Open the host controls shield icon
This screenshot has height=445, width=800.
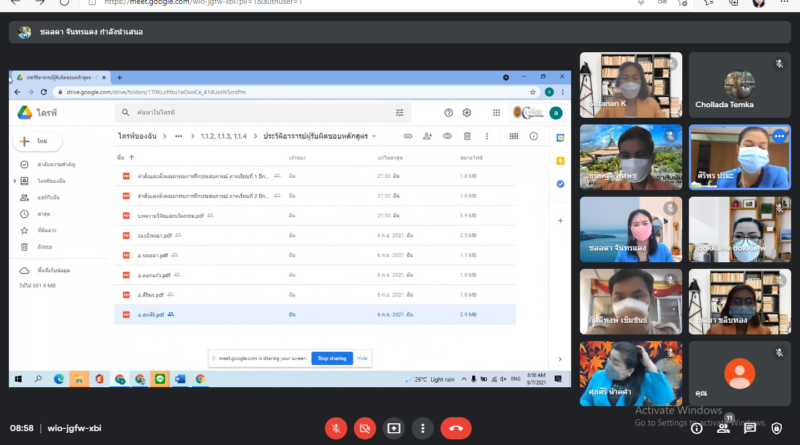778,428
